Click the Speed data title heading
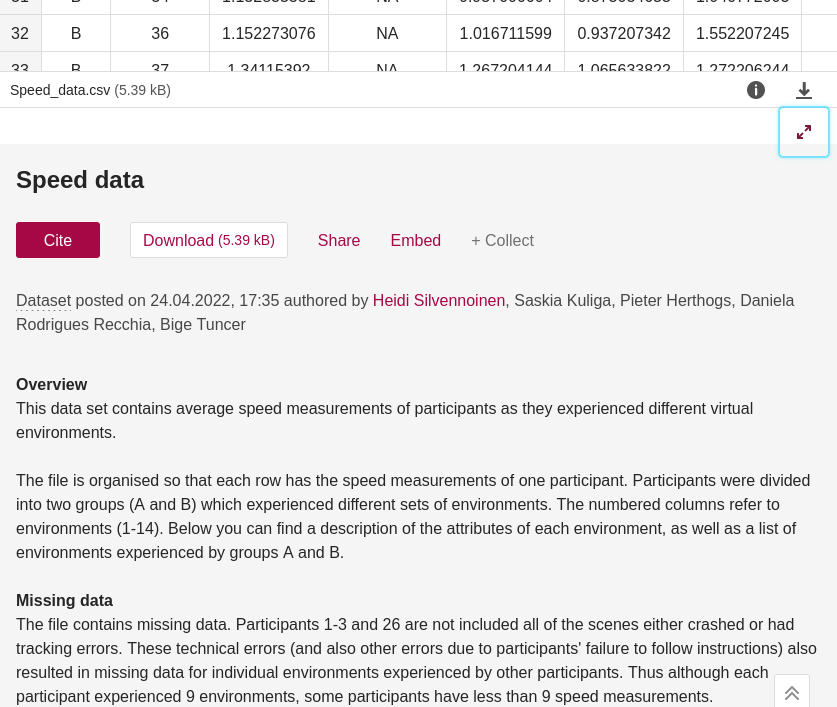The width and height of the screenshot is (837, 707). [80, 180]
